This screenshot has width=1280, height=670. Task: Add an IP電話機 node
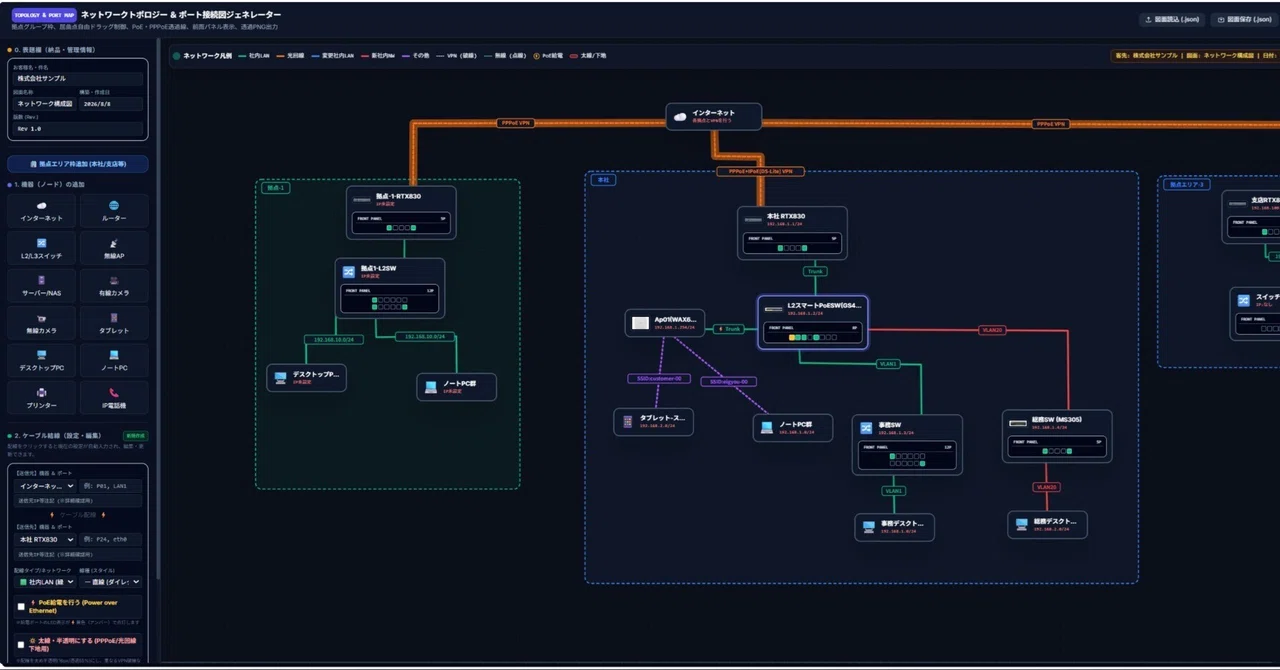point(114,398)
